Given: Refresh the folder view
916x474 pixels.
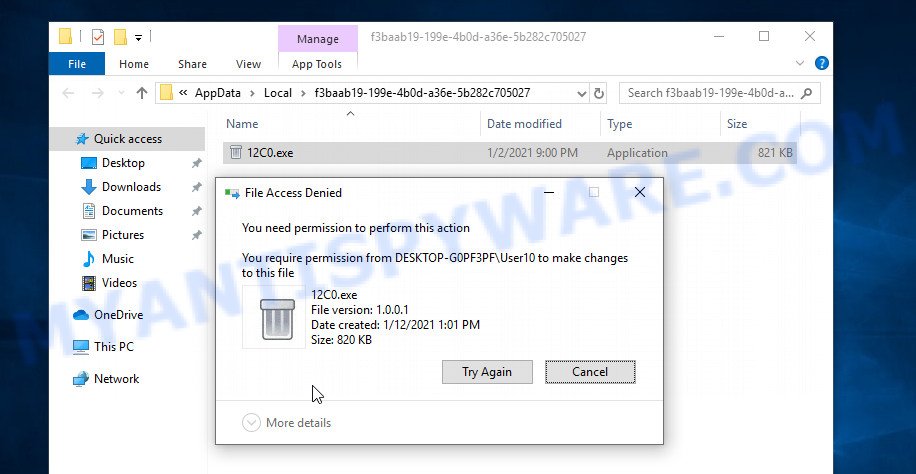Looking at the screenshot, I should tap(599, 94).
